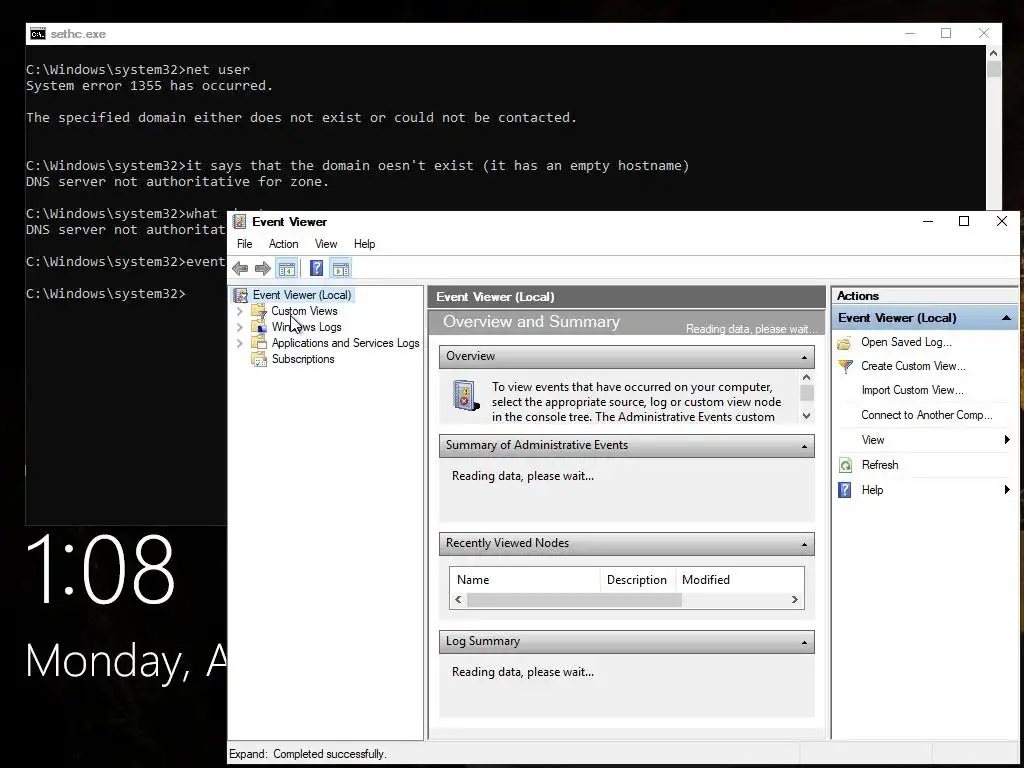
Task: Open the Help toolbar icon (question mark)
Action: [316, 268]
